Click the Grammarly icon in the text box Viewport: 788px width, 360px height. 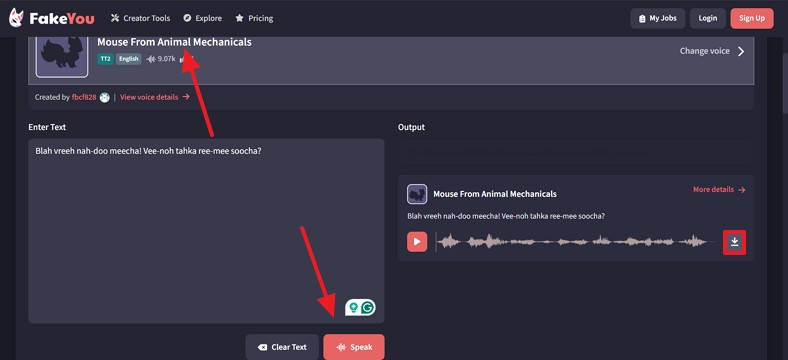368,307
